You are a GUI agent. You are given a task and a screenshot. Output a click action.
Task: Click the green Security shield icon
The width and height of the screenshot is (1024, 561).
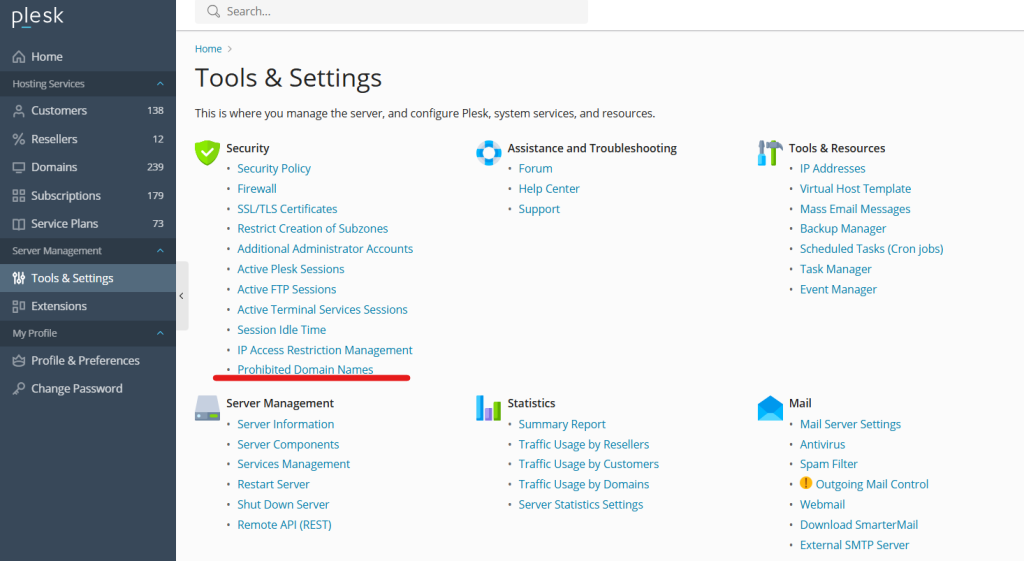pos(207,153)
